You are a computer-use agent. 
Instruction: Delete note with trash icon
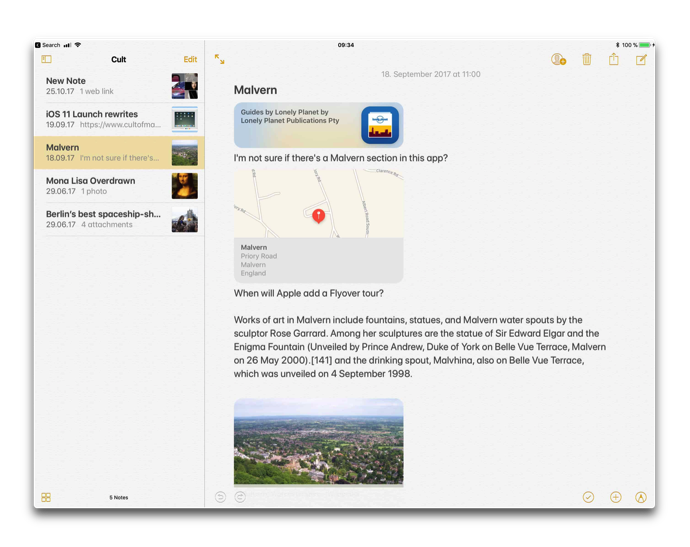[587, 59]
